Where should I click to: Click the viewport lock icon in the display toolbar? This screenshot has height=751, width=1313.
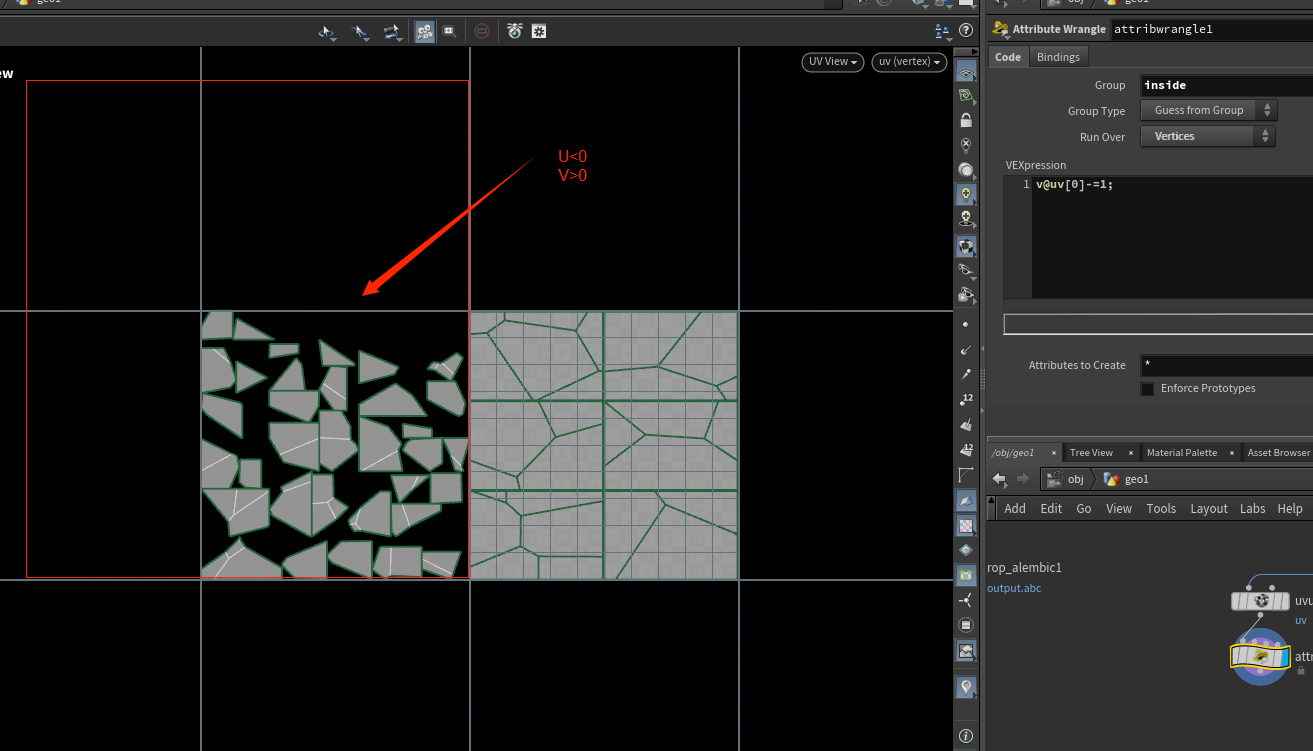click(x=965, y=120)
